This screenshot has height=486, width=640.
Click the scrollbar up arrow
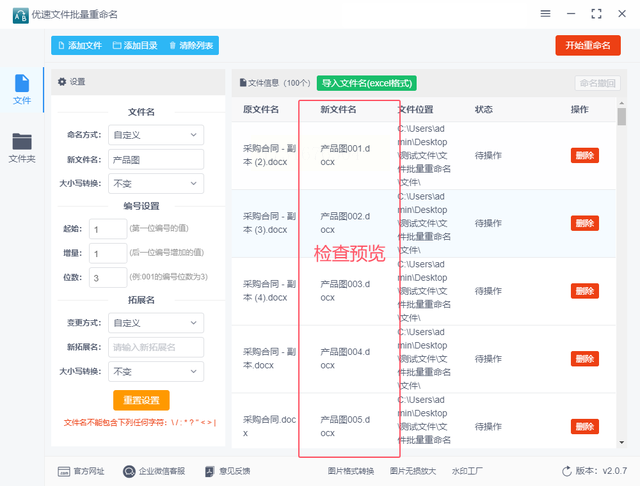click(621, 103)
